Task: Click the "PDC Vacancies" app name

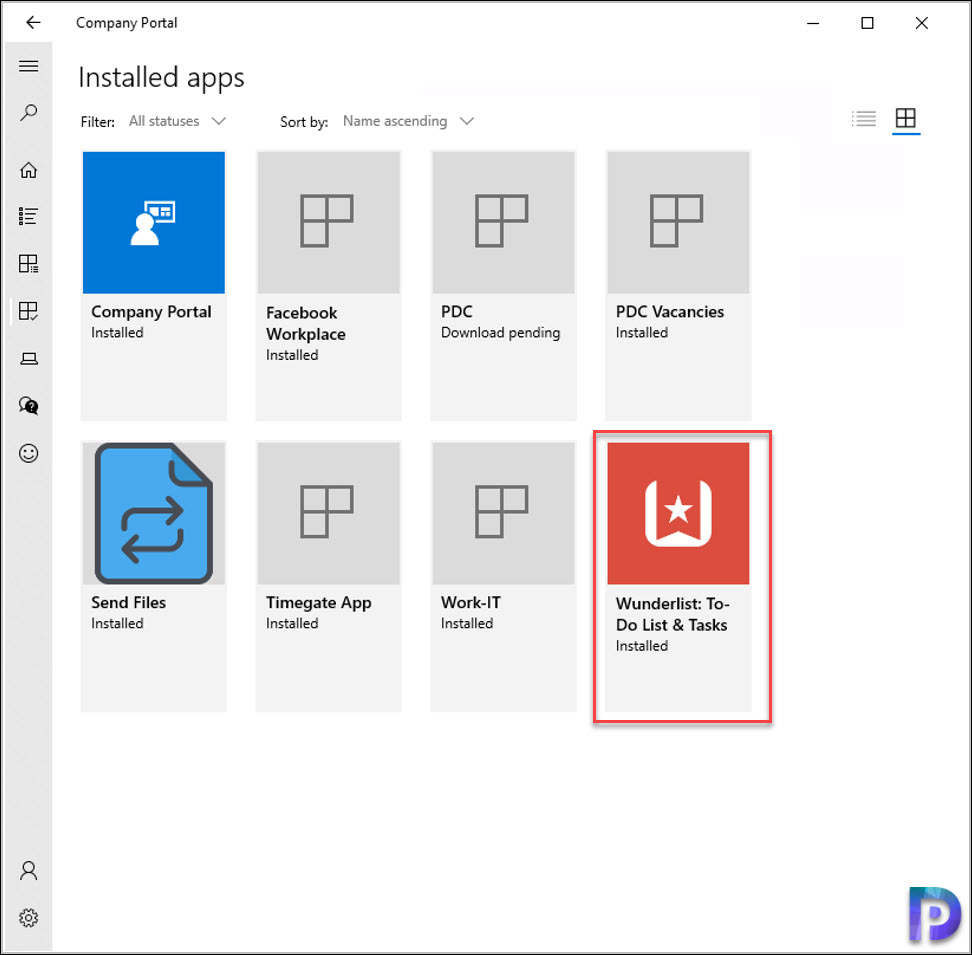Action: [x=669, y=312]
